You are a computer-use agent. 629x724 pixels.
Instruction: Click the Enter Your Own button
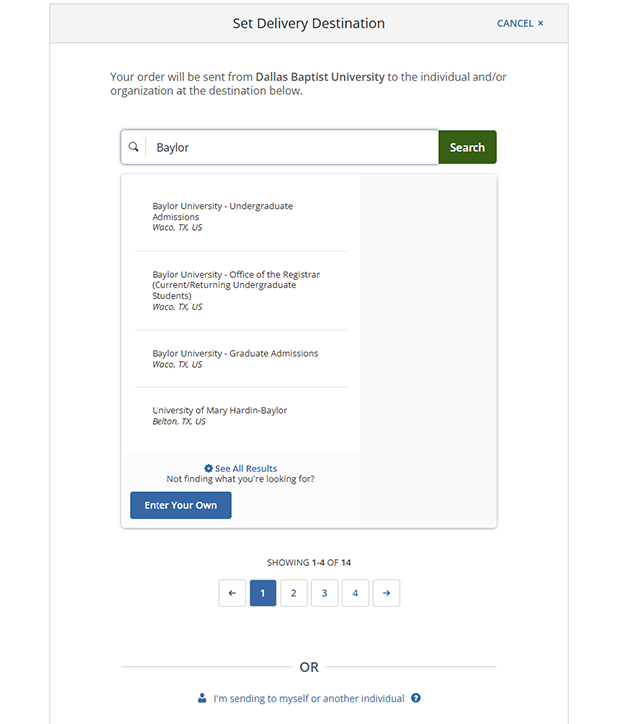[x=180, y=505]
